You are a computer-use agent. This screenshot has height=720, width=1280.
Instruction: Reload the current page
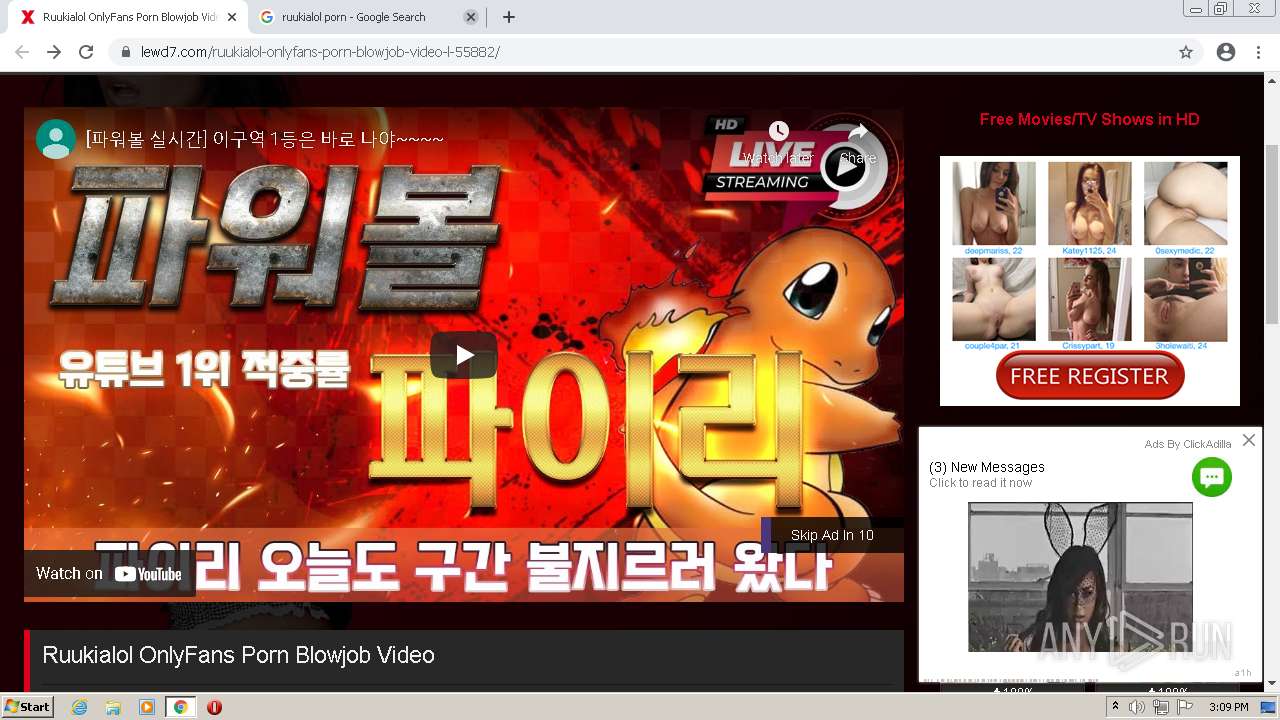(86, 52)
